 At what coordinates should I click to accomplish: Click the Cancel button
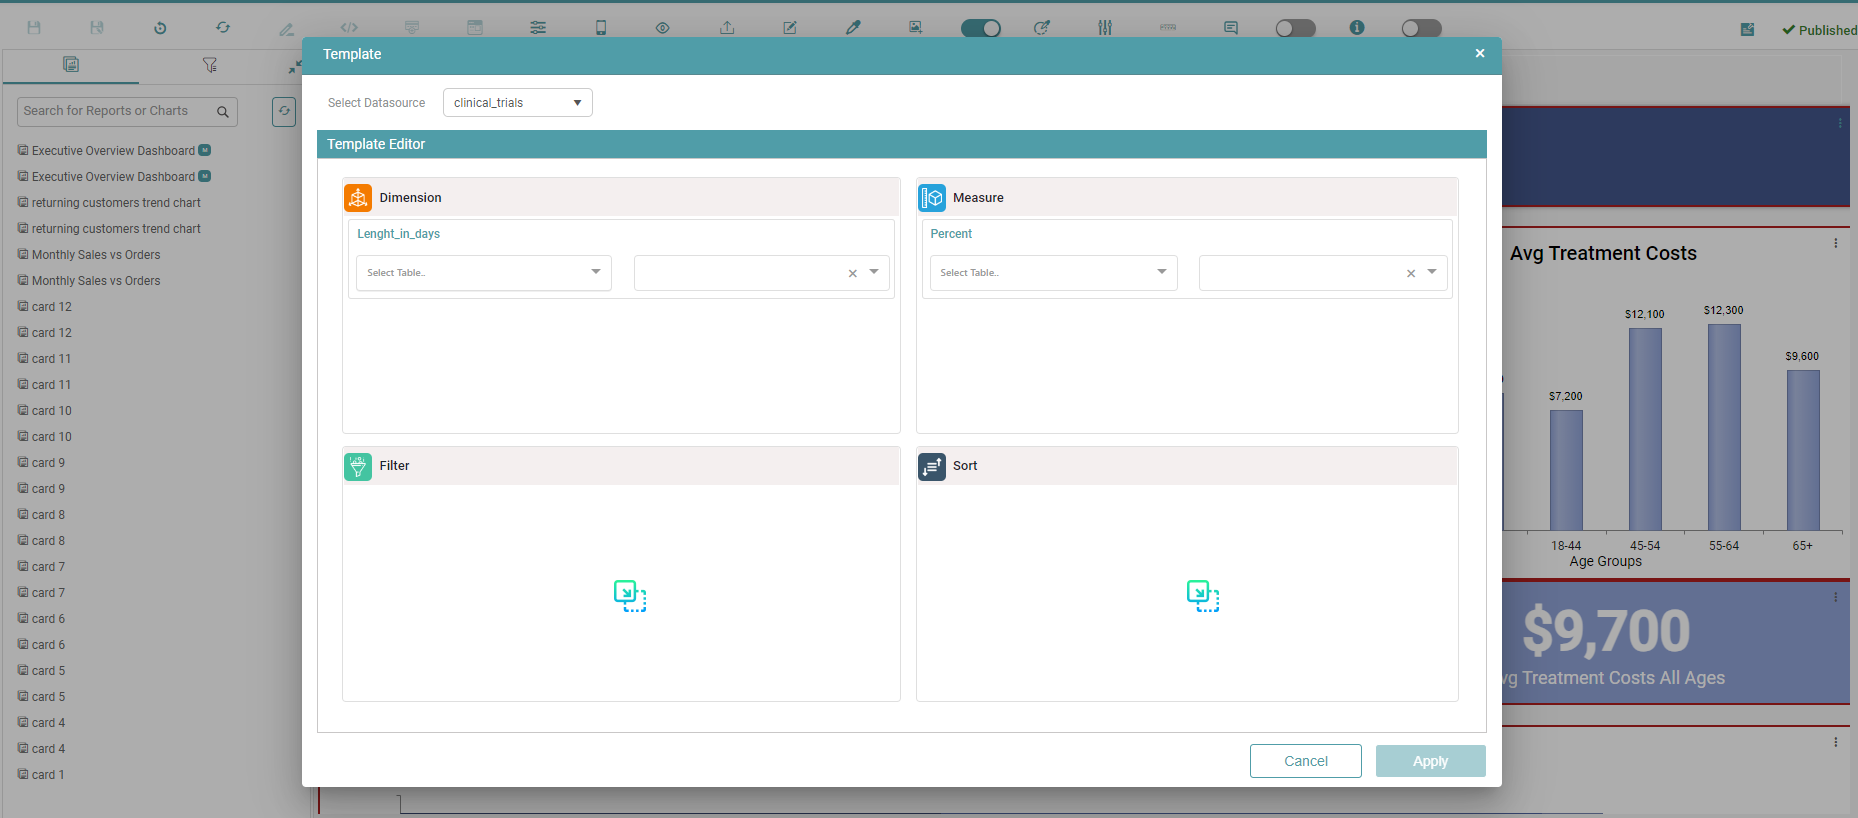[1305, 761]
